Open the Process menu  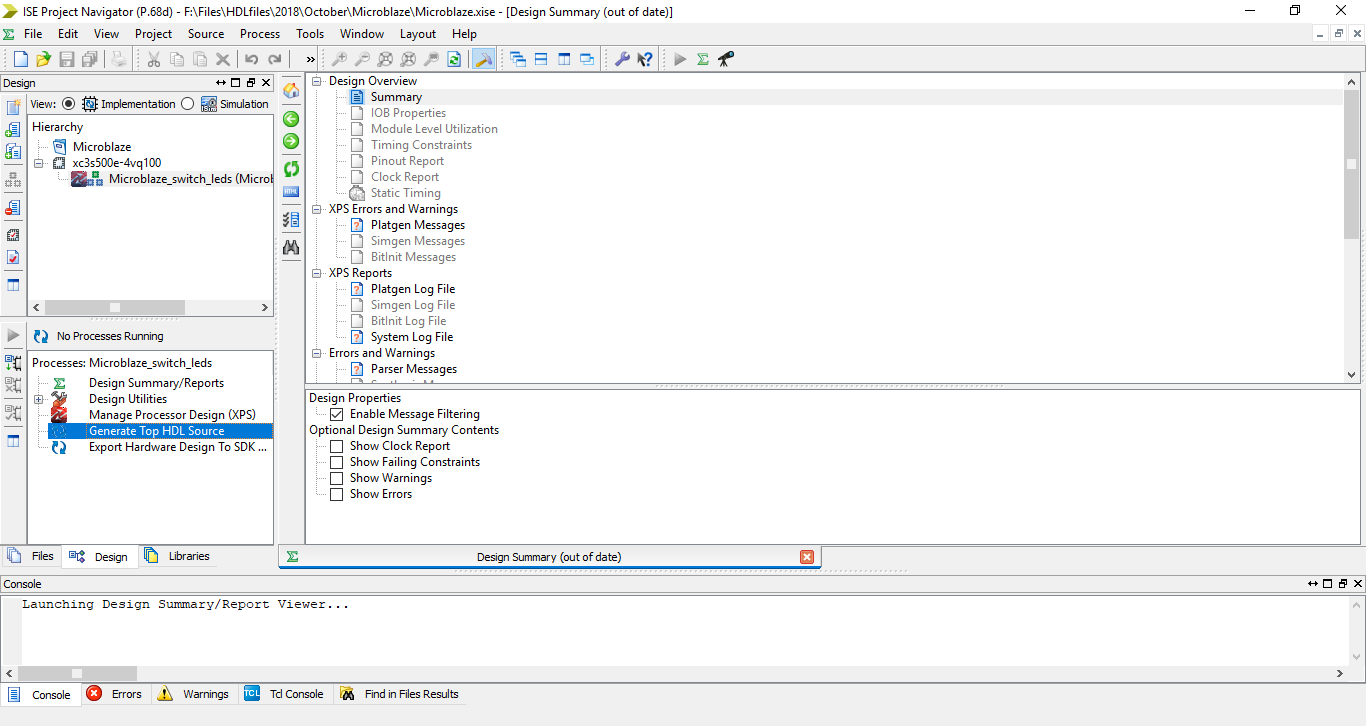pyautogui.click(x=260, y=34)
